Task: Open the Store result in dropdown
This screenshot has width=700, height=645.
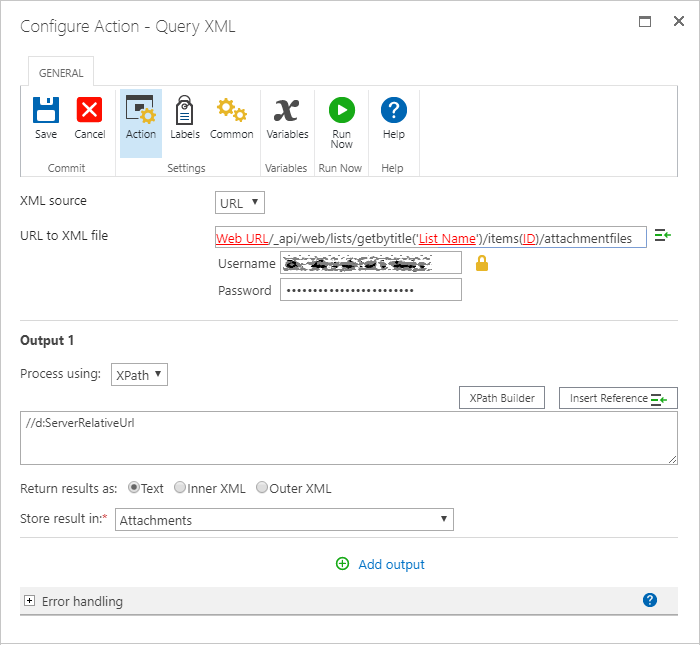Action: click(x=284, y=520)
